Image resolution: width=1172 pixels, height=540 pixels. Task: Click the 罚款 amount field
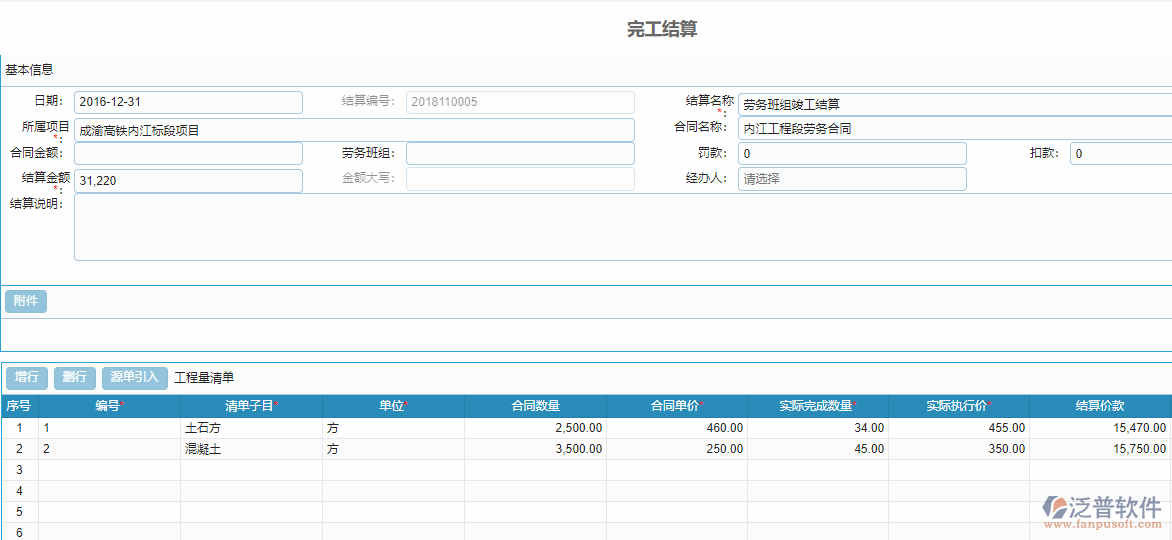[851, 153]
